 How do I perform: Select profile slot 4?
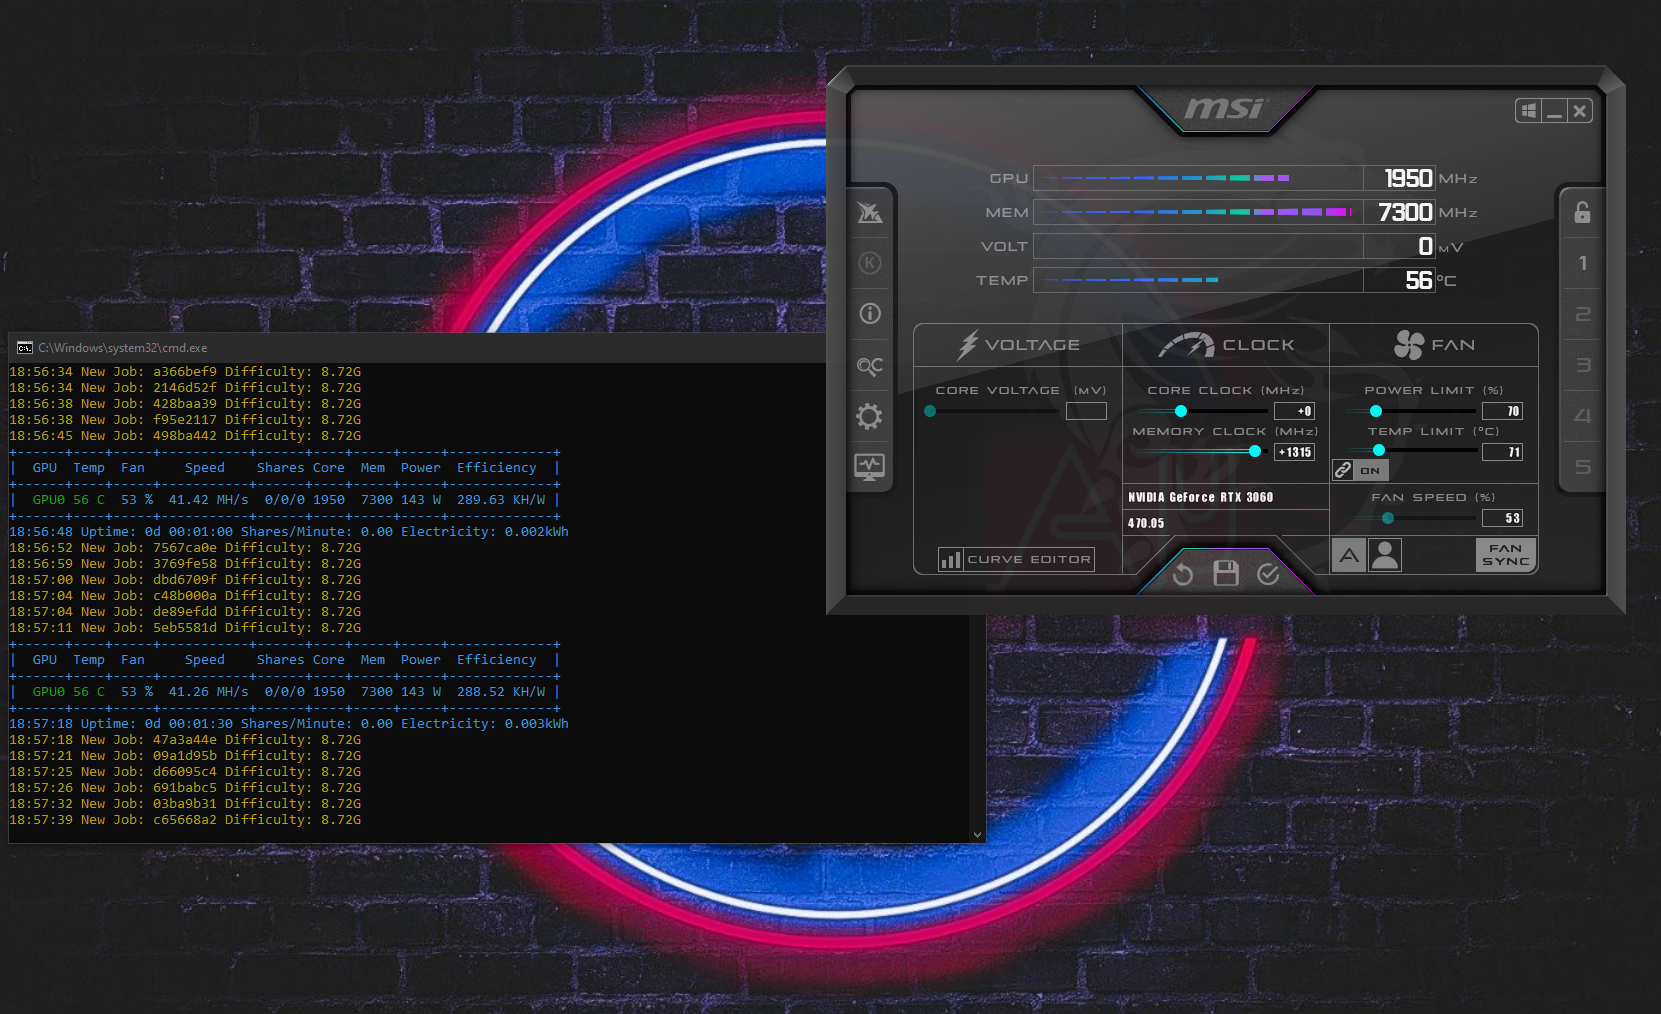1582,416
